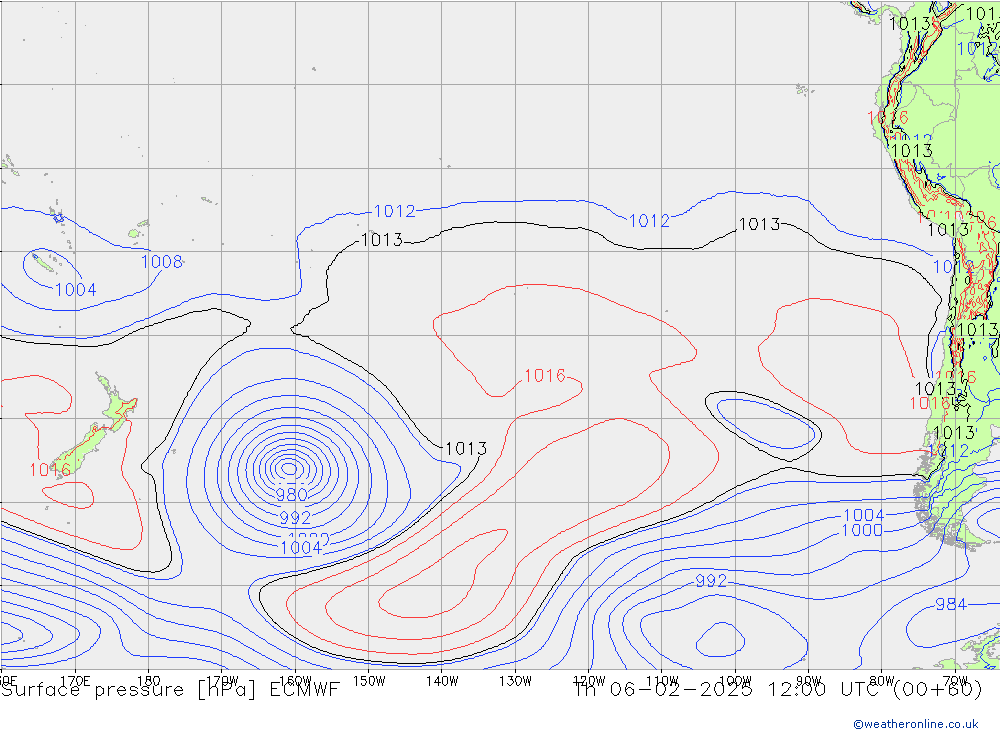Click the 70W longitude label

coord(955,680)
